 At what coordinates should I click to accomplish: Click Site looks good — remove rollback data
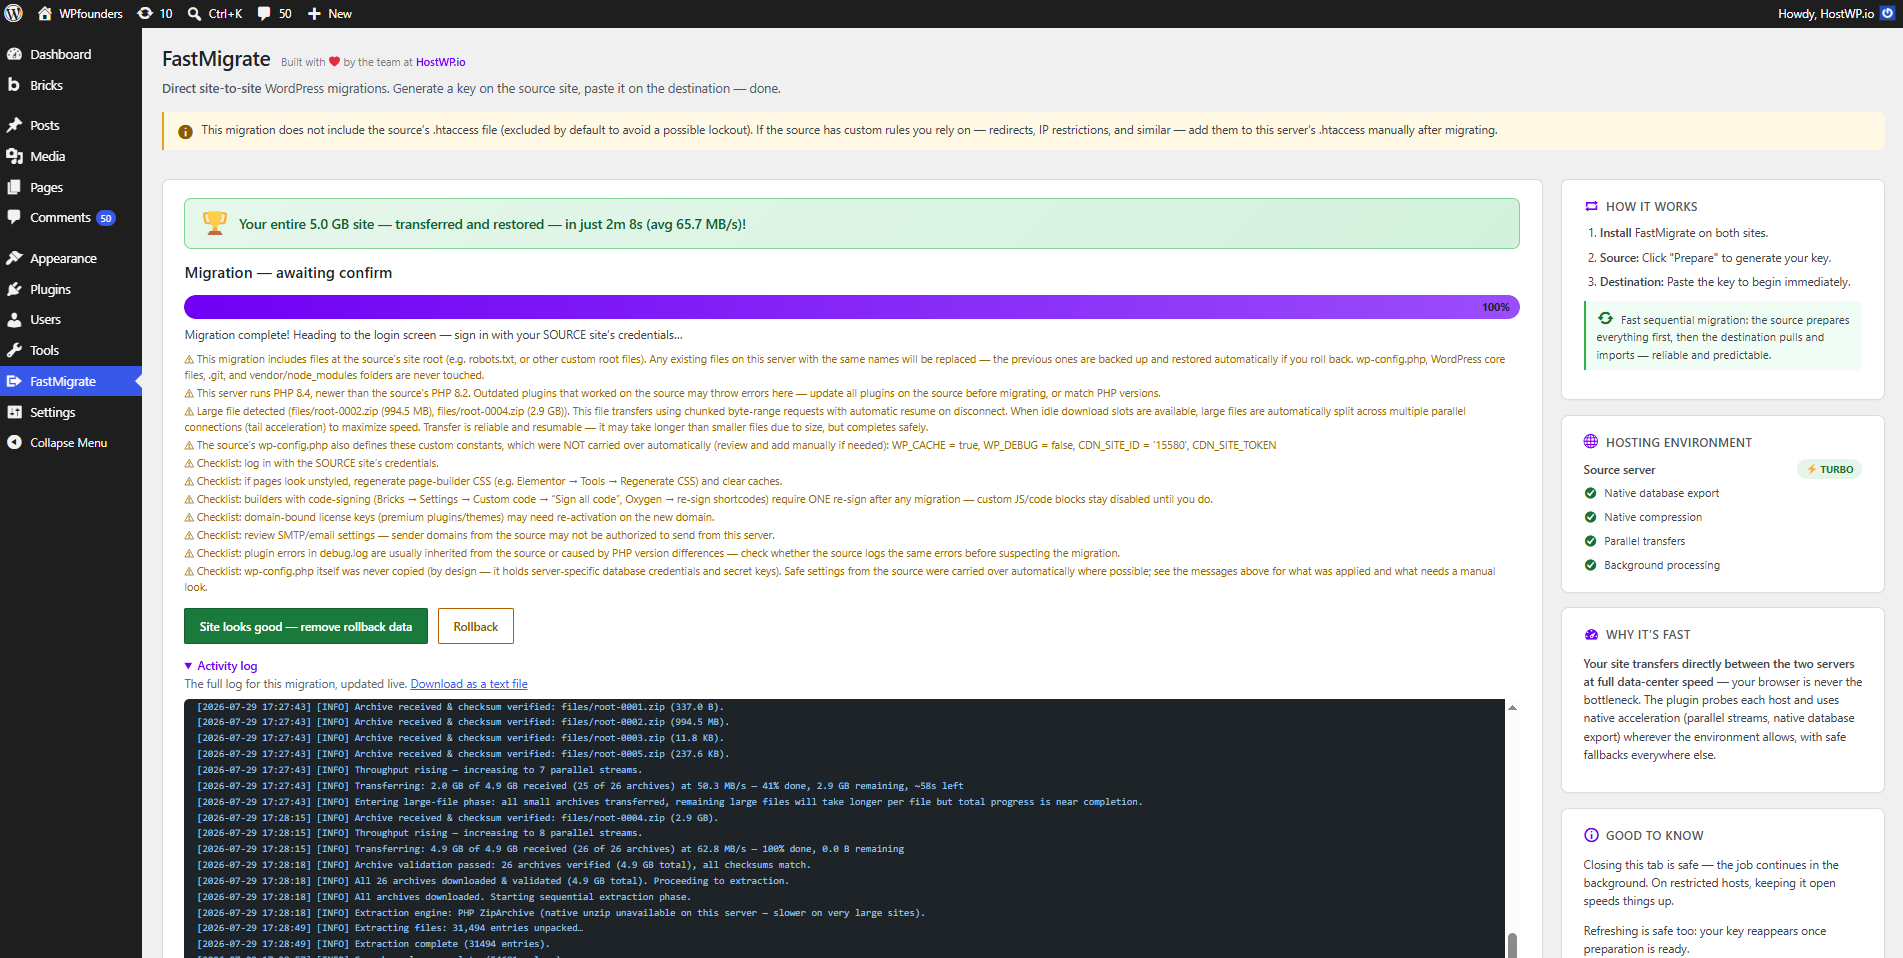(306, 627)
